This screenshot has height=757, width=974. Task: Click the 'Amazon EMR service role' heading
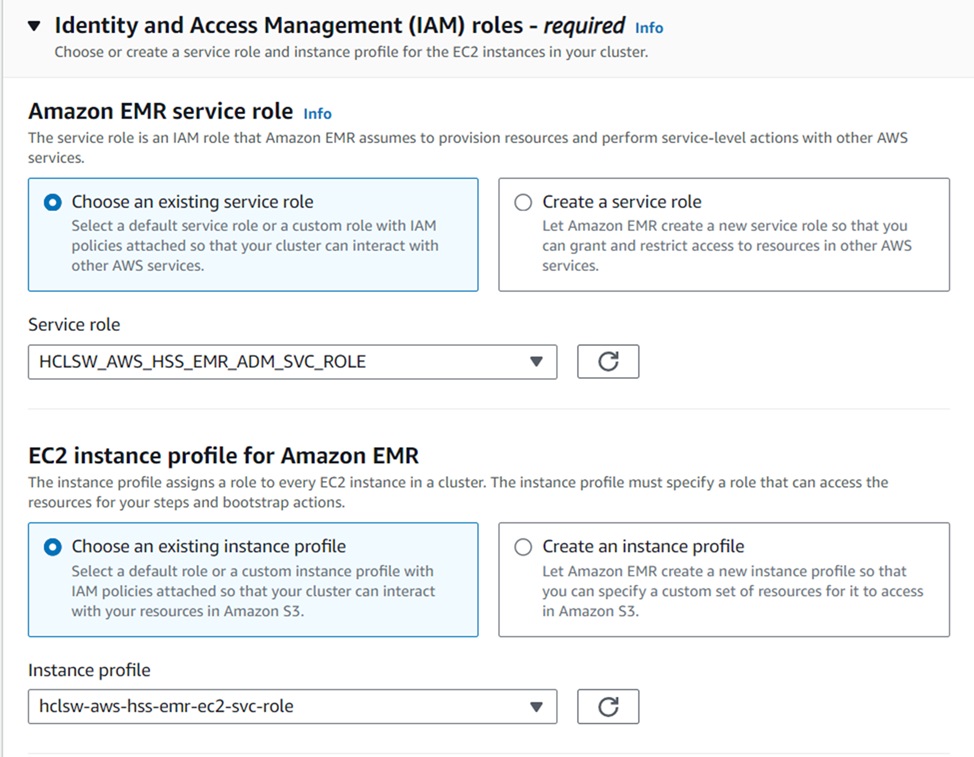[x=161, y=111]
